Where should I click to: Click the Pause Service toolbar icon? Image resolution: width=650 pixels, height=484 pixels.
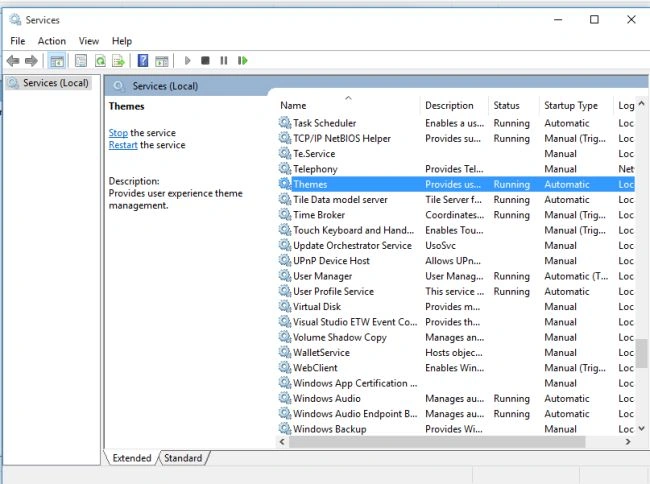point(224,60)
